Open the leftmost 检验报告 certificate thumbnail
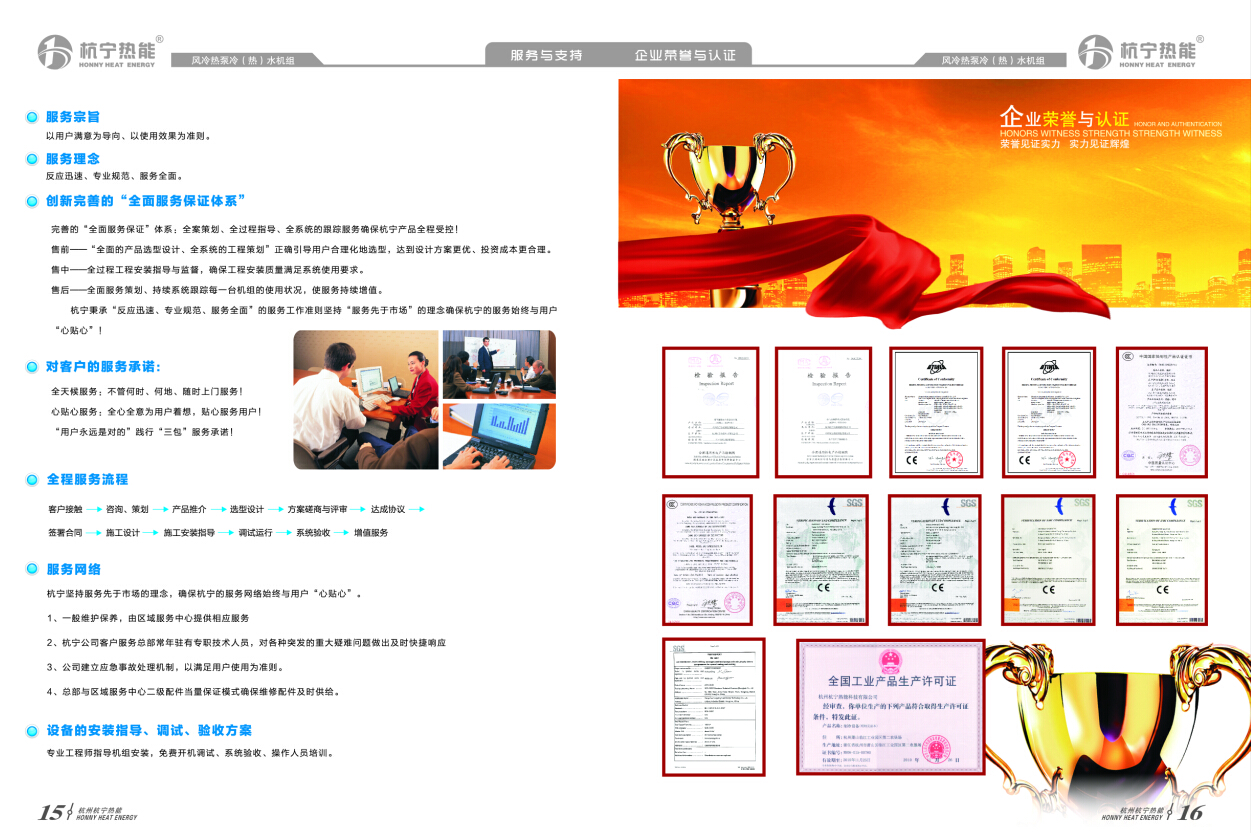 point(710,412)
